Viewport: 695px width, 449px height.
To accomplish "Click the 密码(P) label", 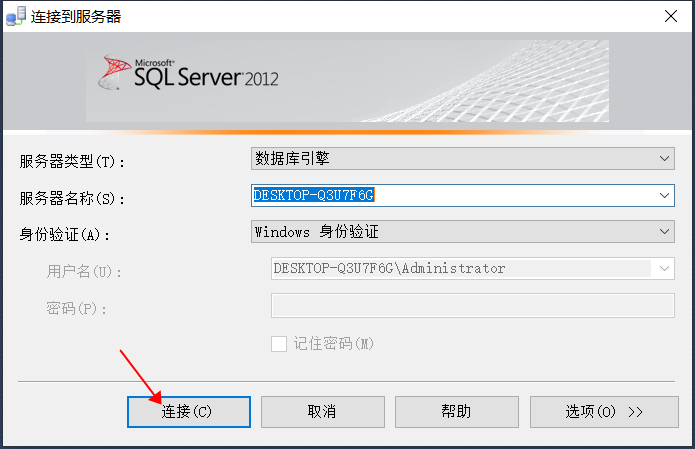I will [77, 308].
